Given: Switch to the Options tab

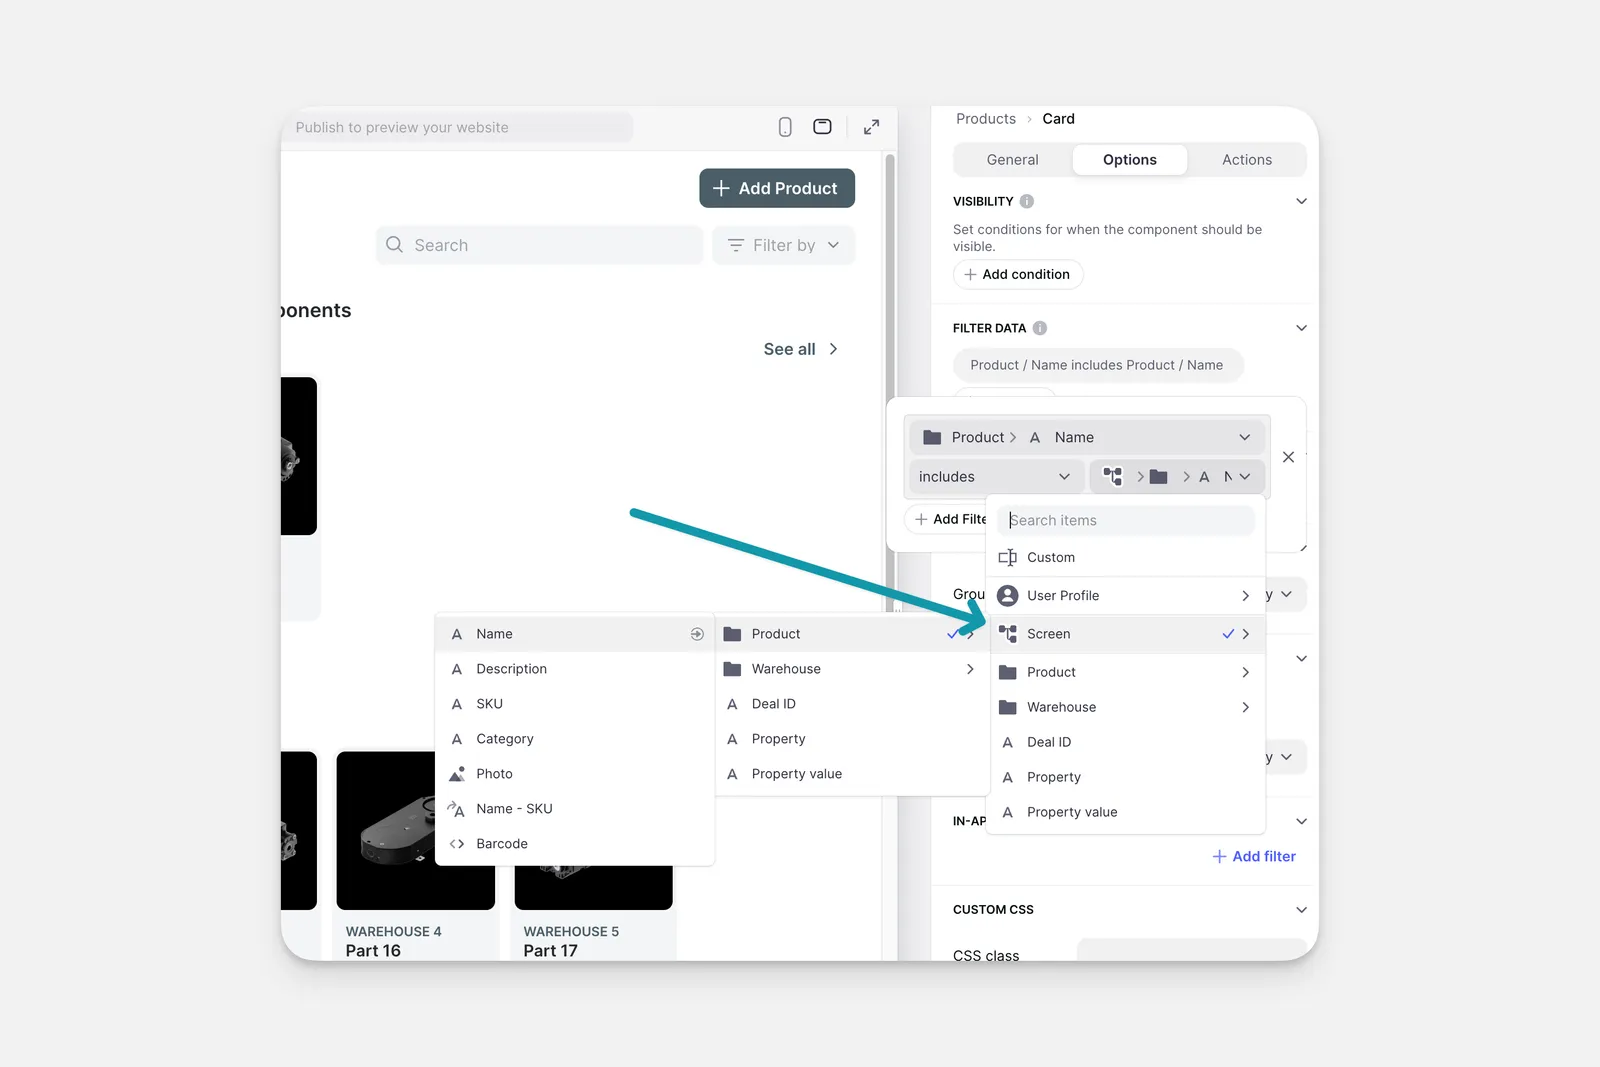Looking at the screenshot, I should coord(1130,160).
